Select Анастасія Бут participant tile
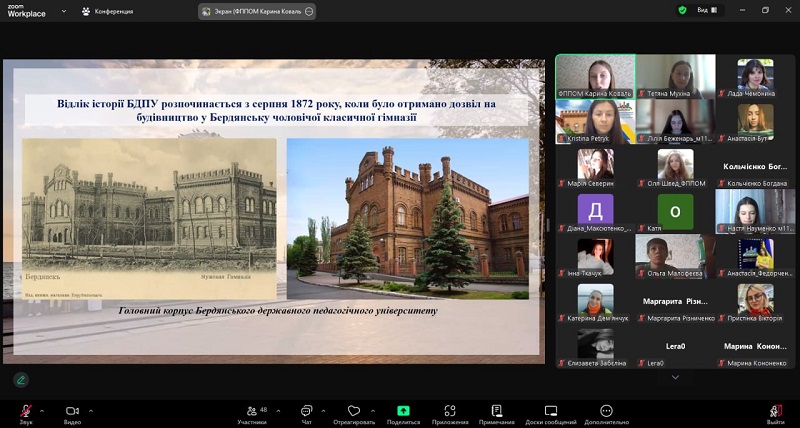 756,121
